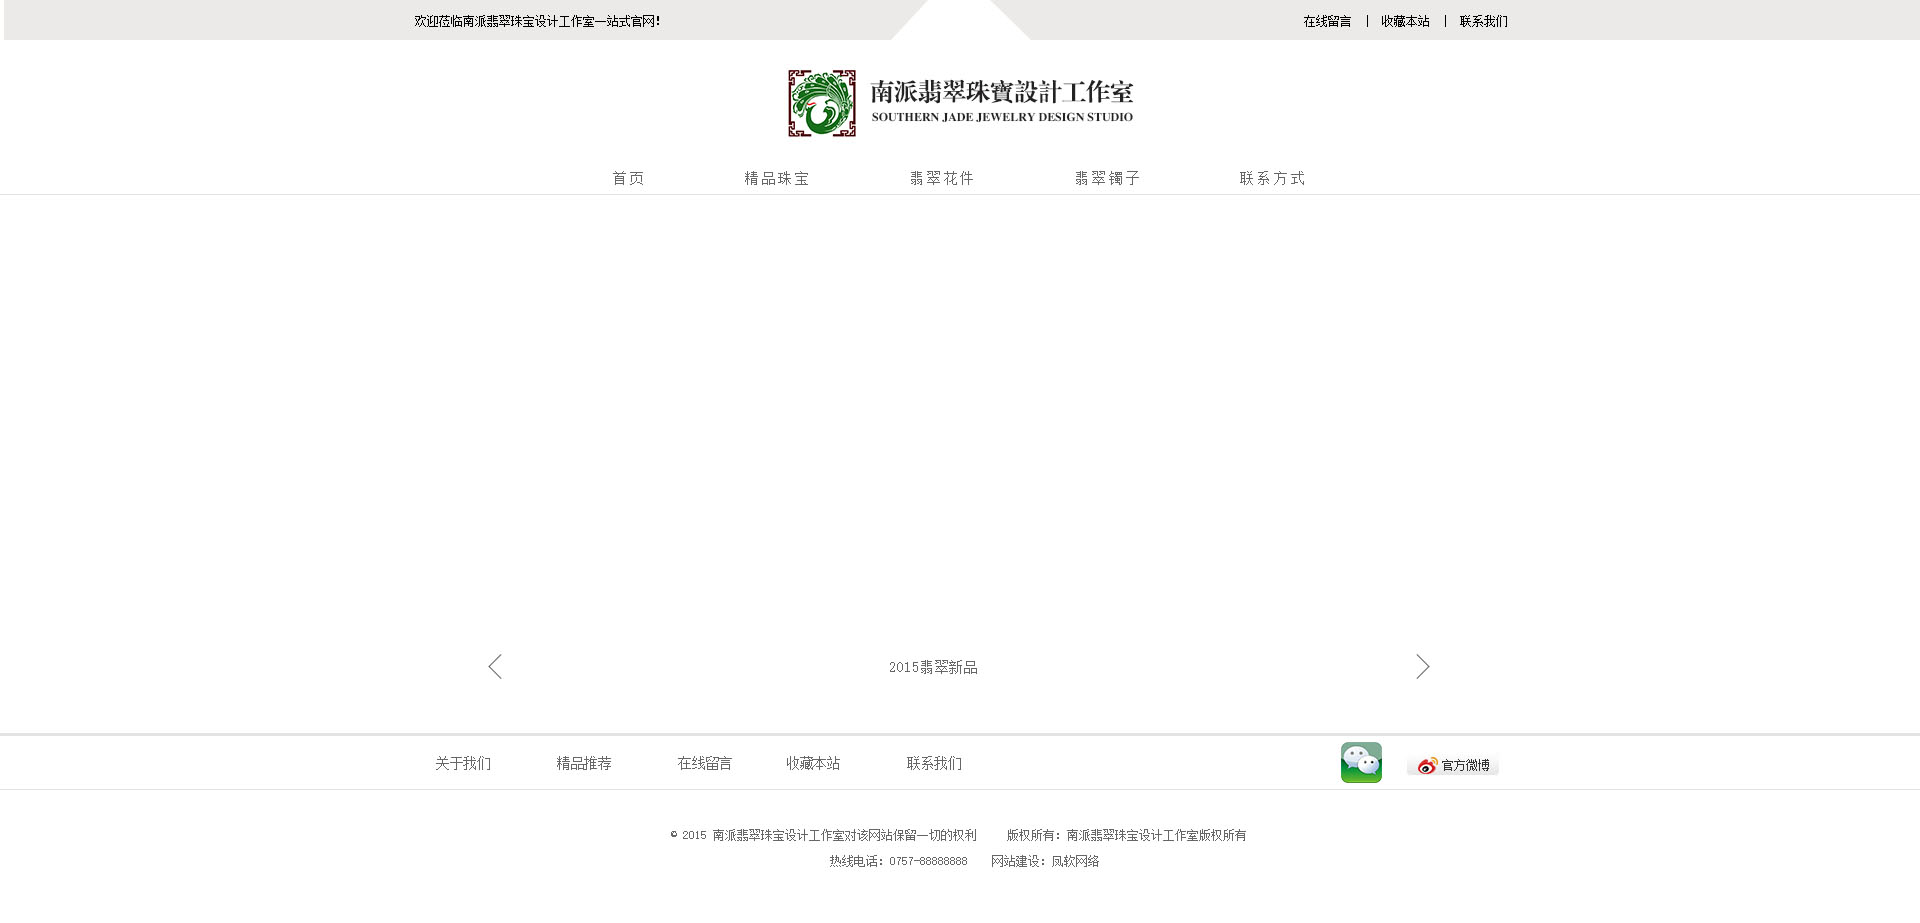Screen dimensions: 1920x923
Task: Navigate to 翡翠镯子 page
Action: tap(1107, 178)
